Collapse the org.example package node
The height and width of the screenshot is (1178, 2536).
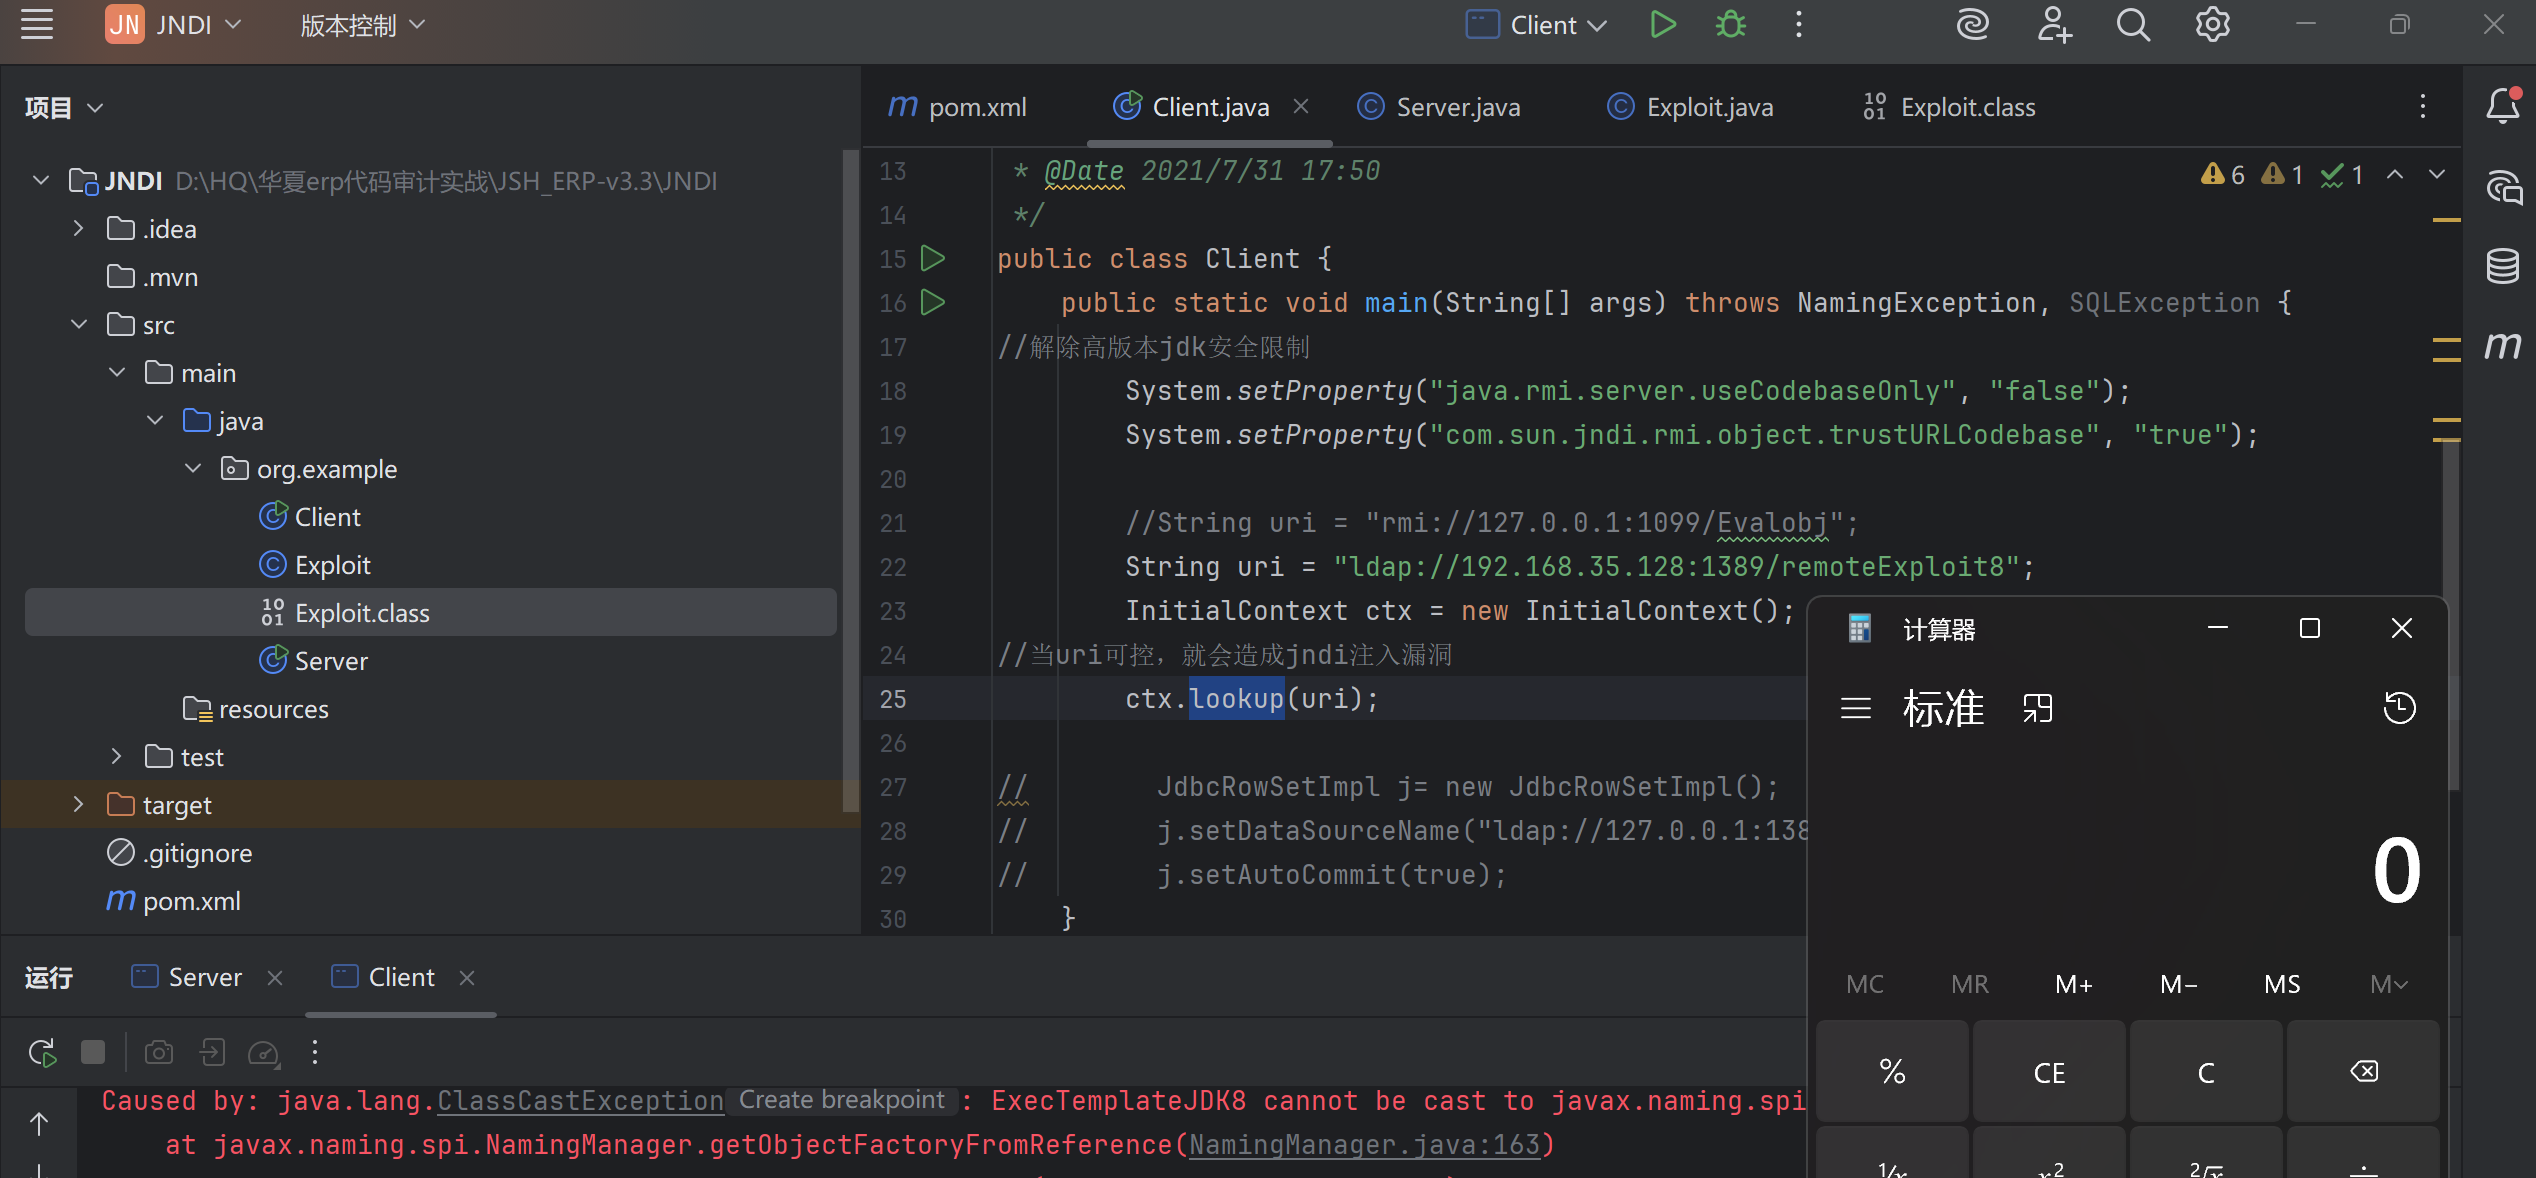click(193, 468)
